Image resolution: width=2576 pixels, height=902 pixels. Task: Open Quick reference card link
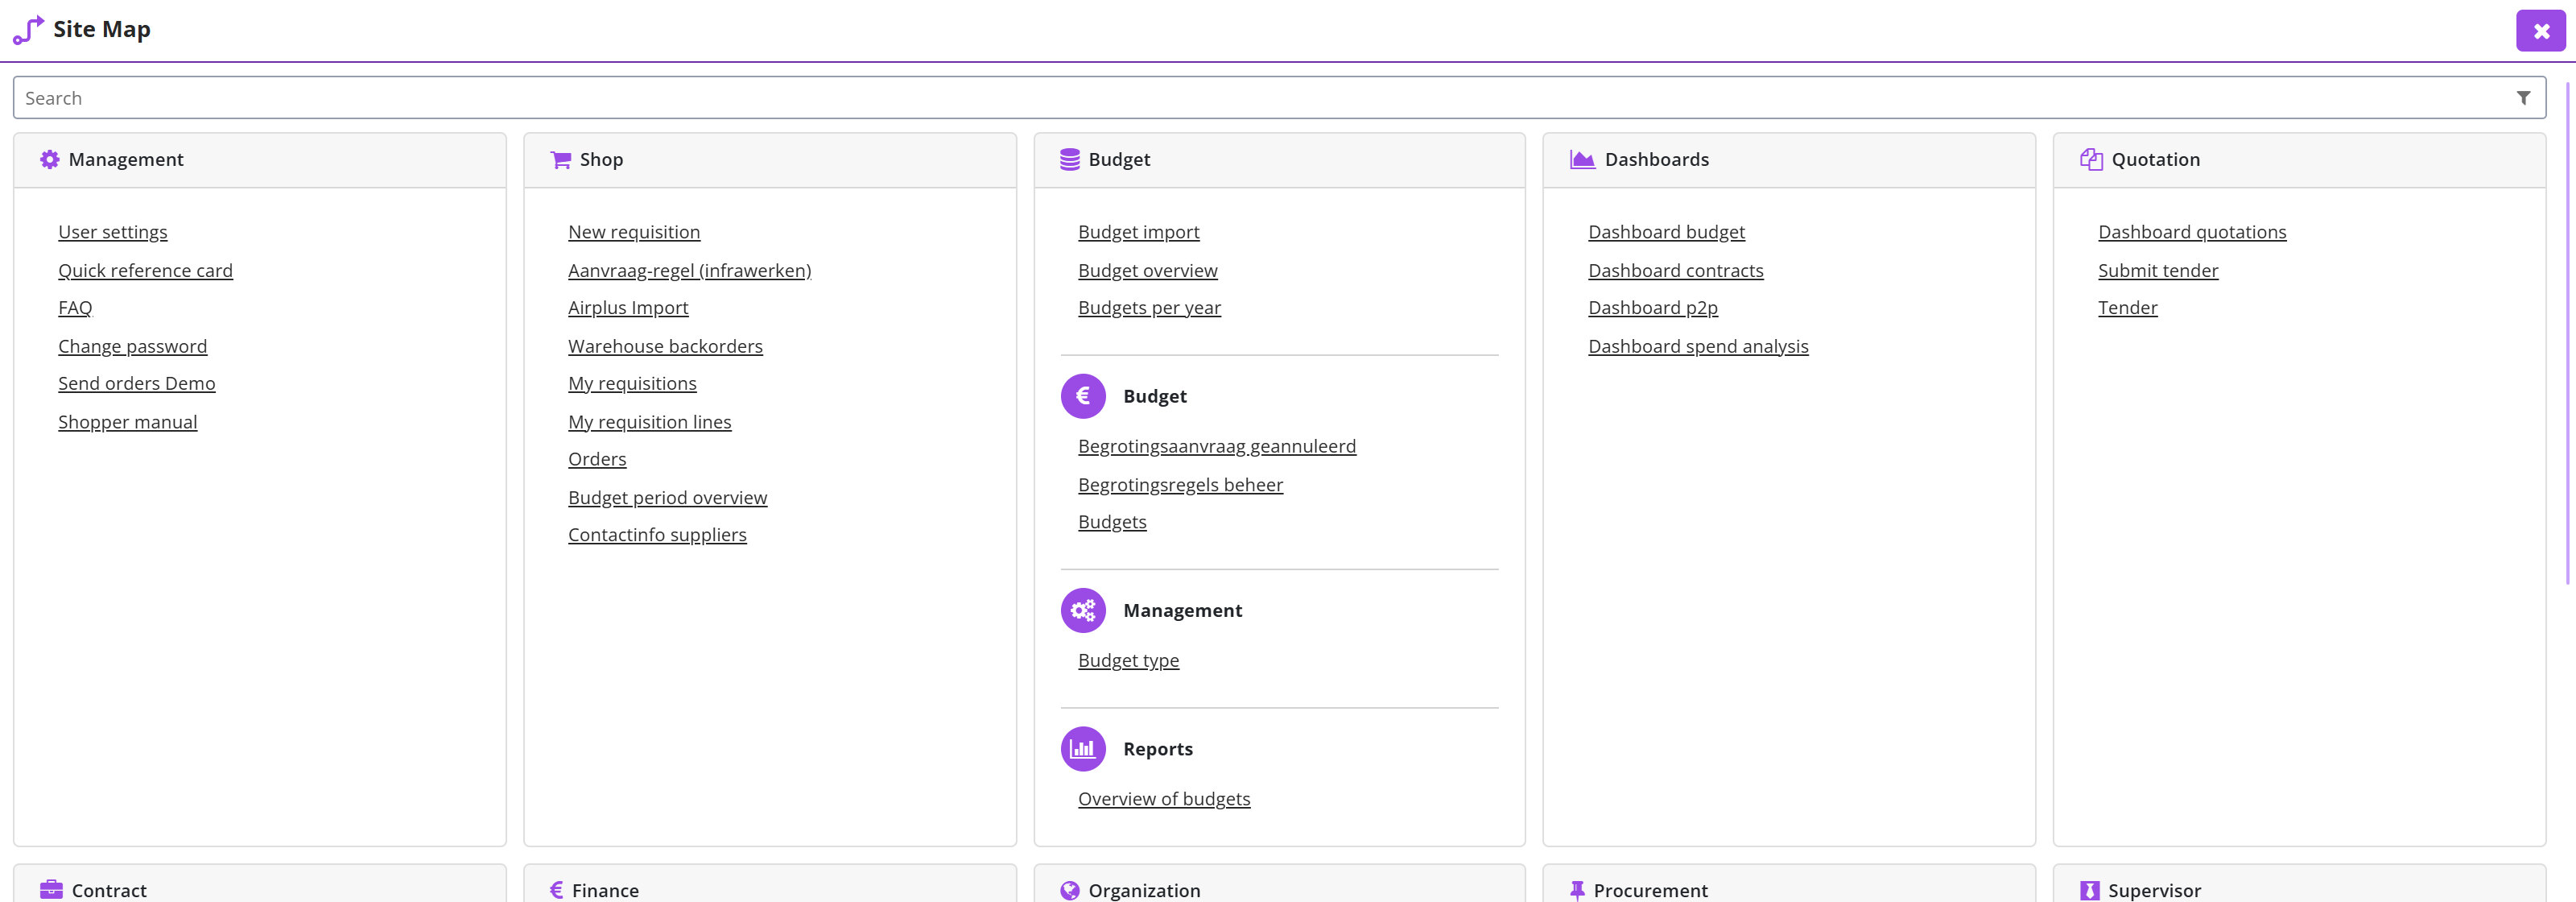[x=145, y=270]
